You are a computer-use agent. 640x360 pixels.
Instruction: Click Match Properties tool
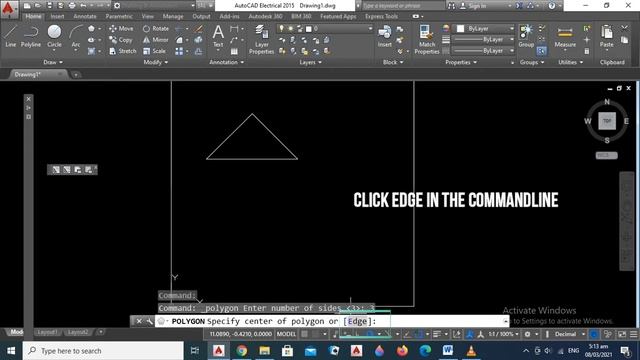[x=427, y=40]
